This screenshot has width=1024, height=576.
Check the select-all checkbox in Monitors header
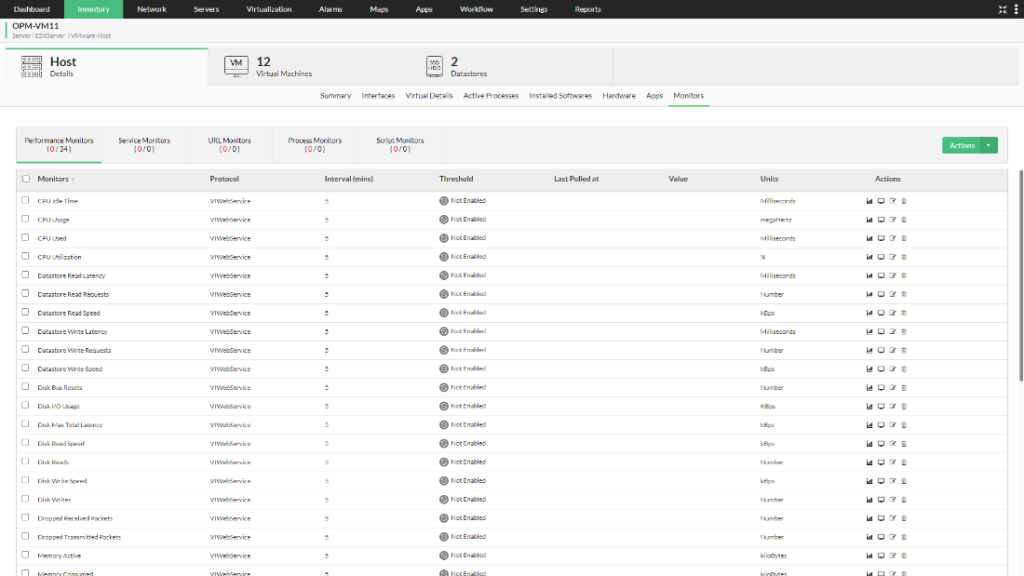click(x=25, y=179)
